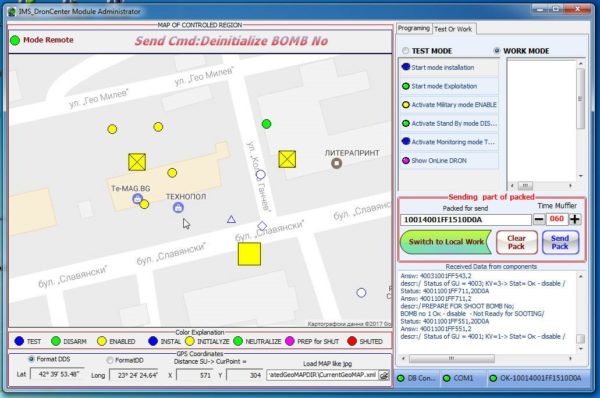Click the yellow ENABLED legend dot
Viewport: 600px width, 398px height.
102,341
